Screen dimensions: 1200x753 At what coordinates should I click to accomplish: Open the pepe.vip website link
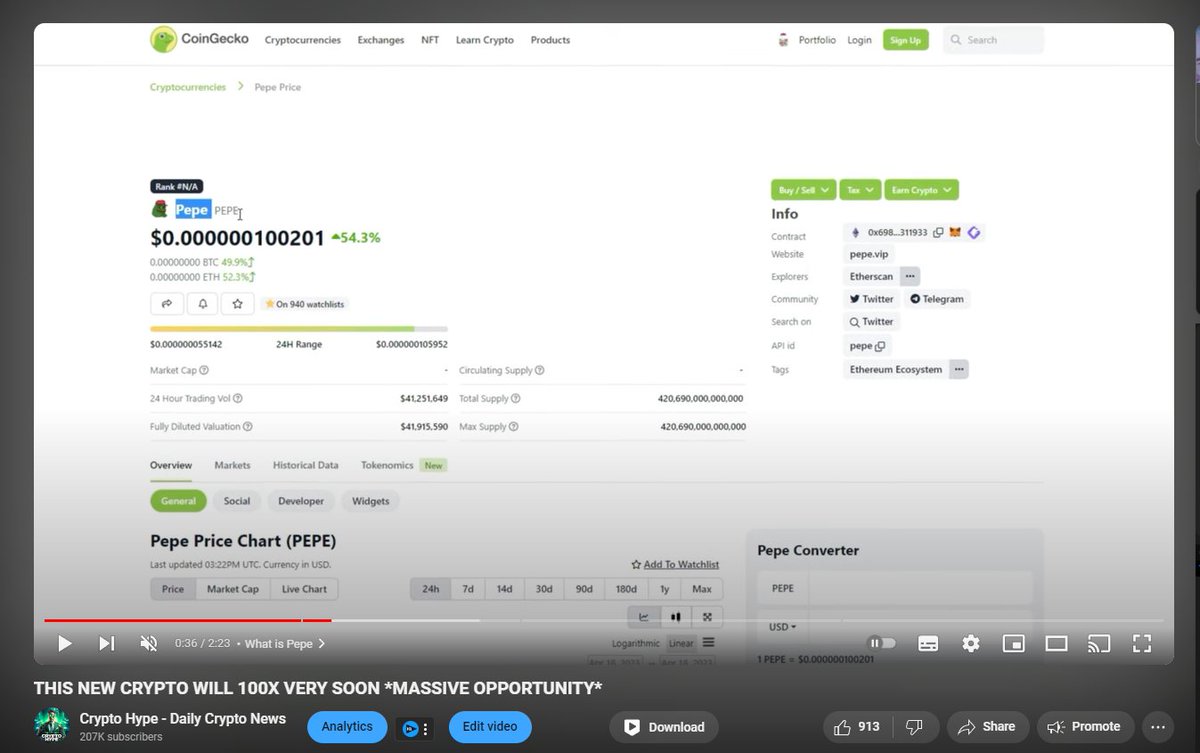tap(868, 255)
